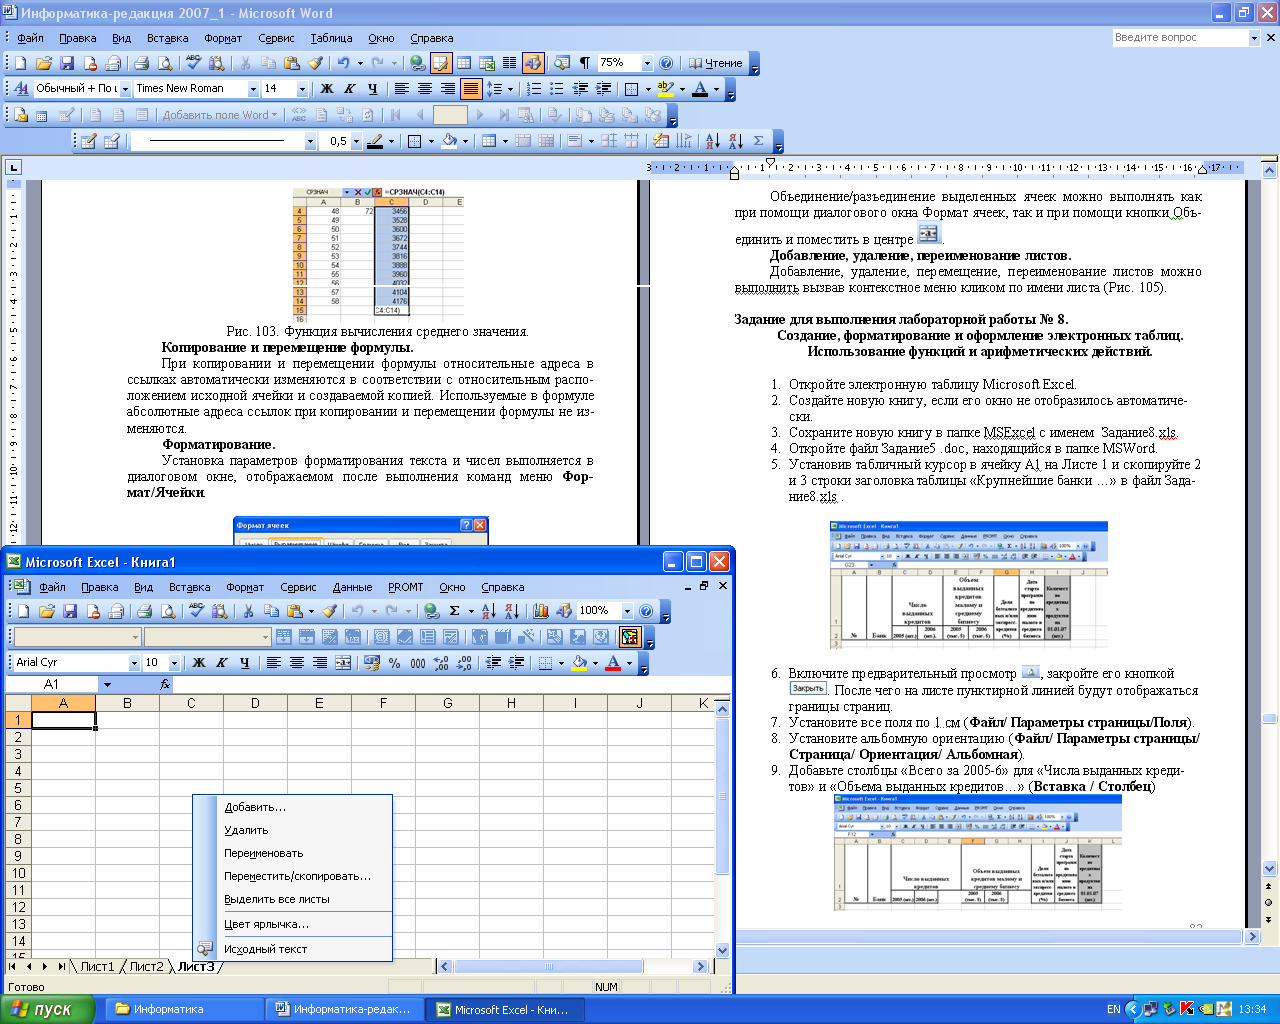This screenshot has width=1280, height=1024.
Task: Open Document Map icon in Word toolbar
Action: 562,63
